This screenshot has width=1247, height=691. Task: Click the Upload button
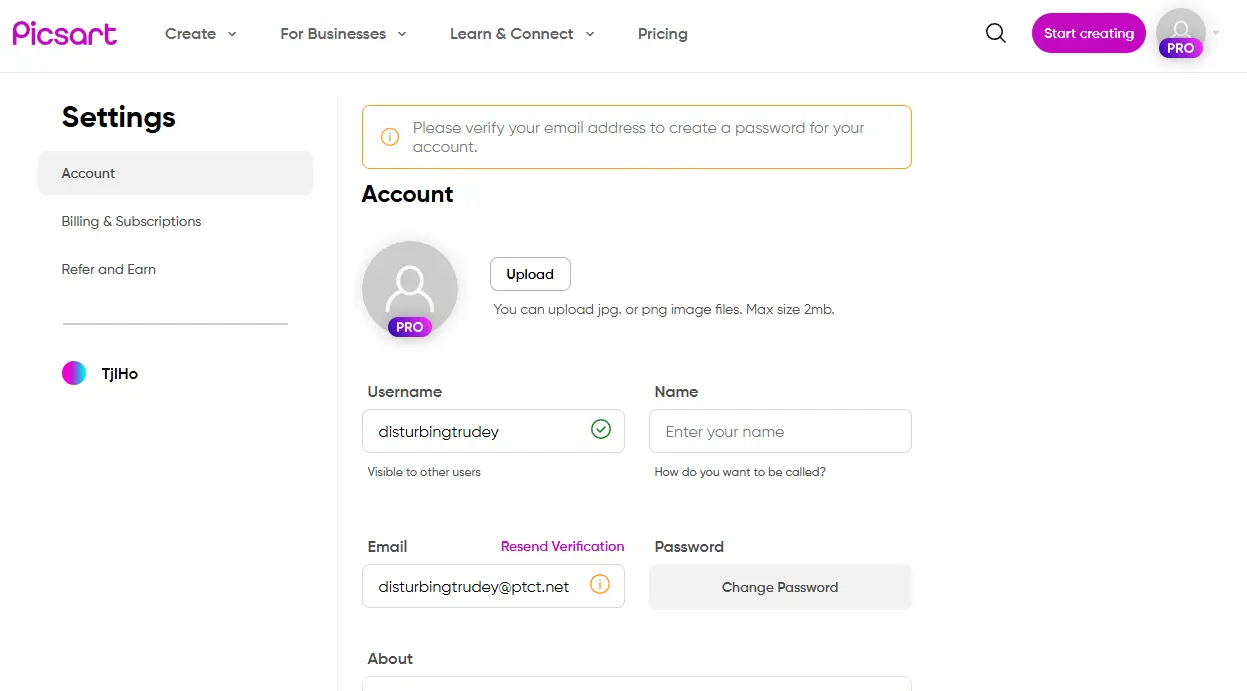(x=530, y=274)
